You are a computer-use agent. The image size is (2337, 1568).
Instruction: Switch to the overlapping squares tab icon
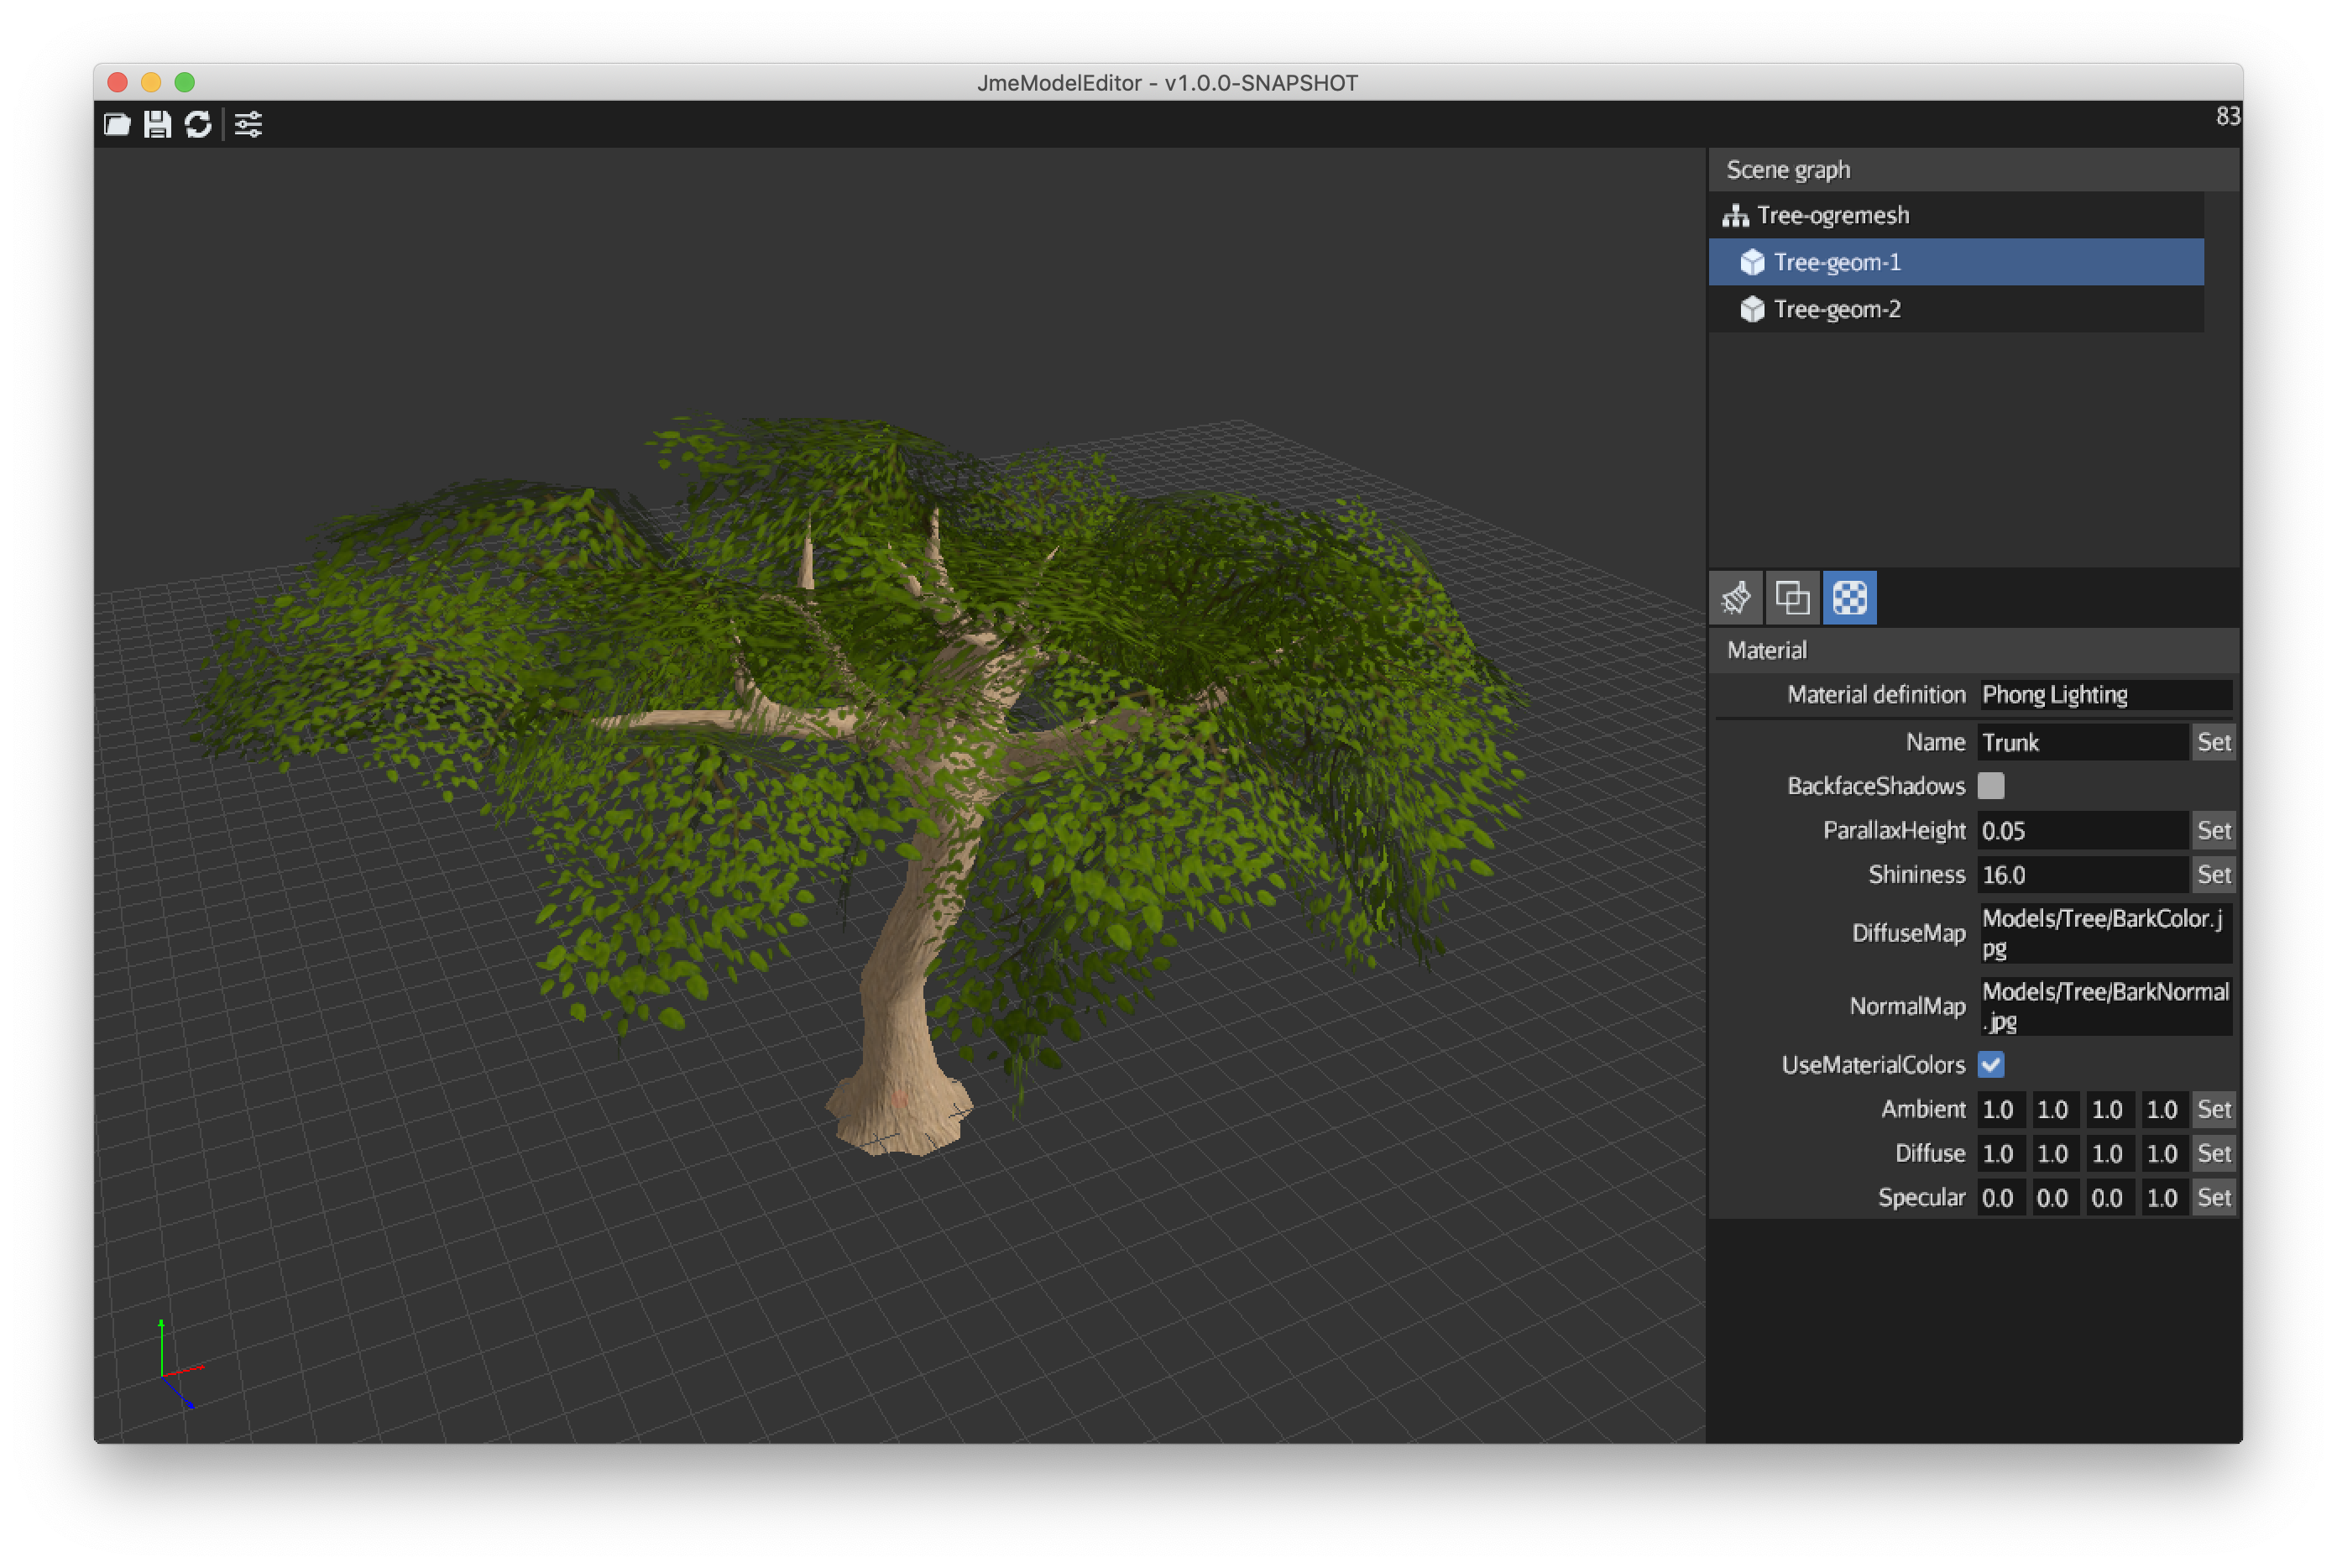coord(1792,598)
